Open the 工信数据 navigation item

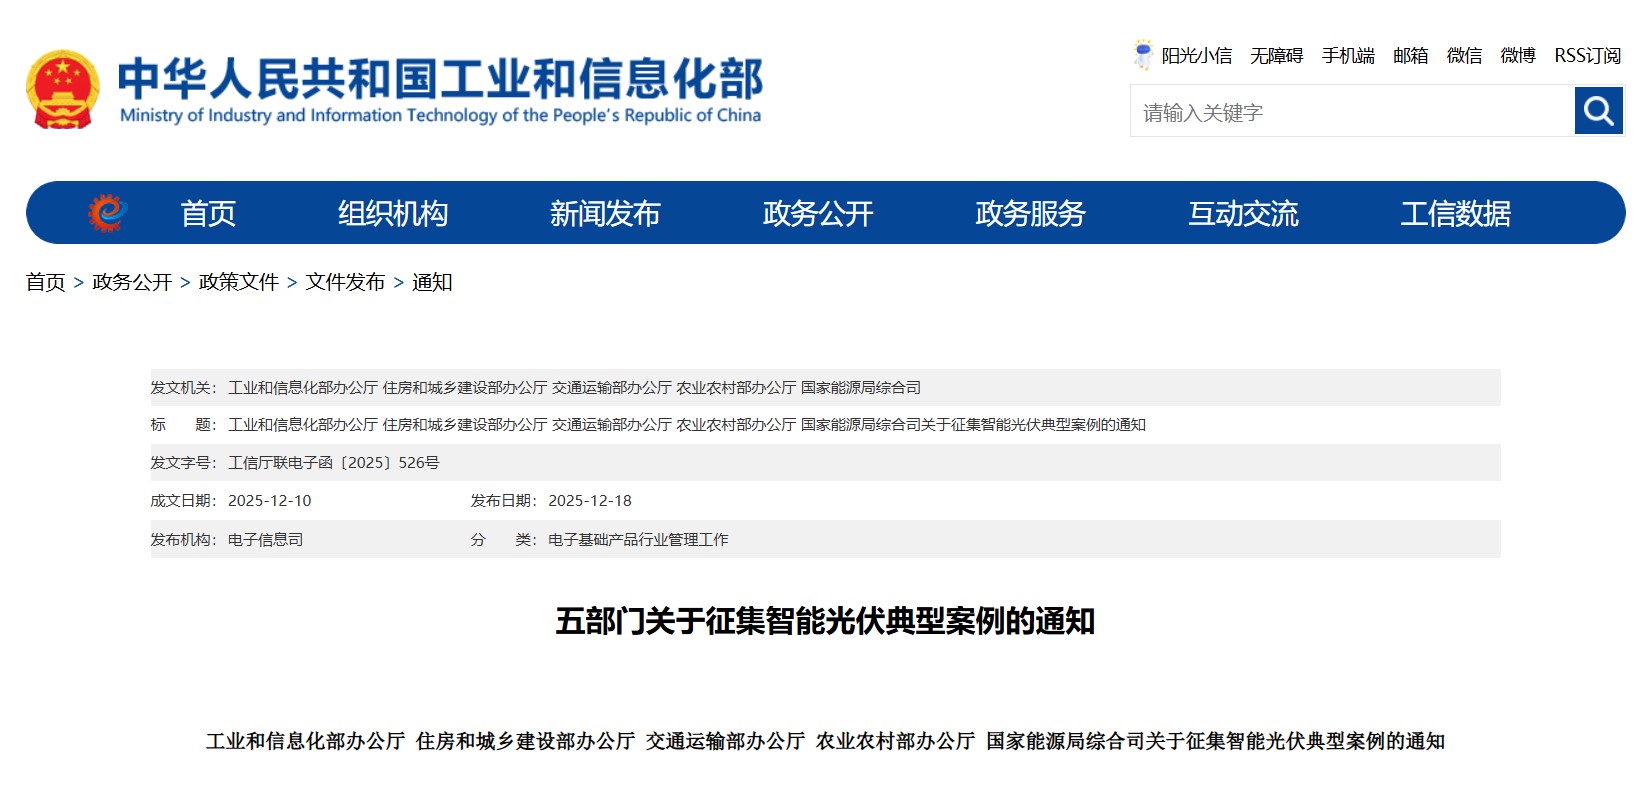coord(1455,213)
